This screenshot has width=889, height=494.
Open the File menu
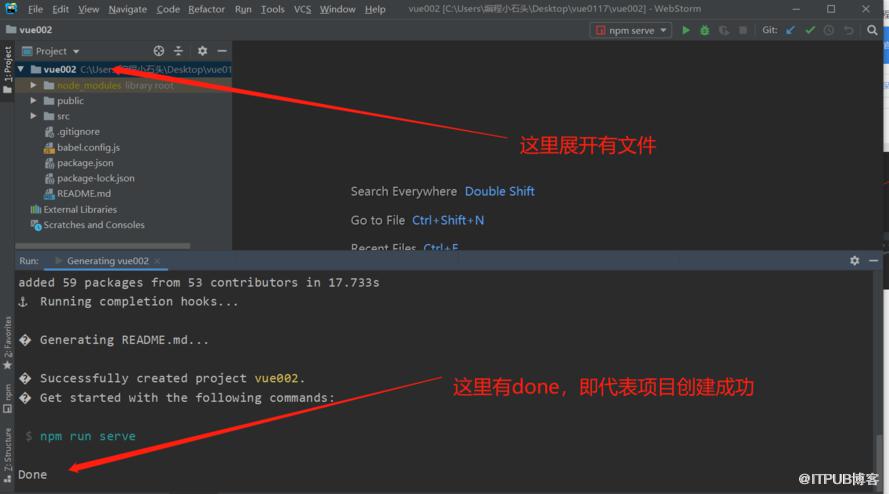(35, 9)
